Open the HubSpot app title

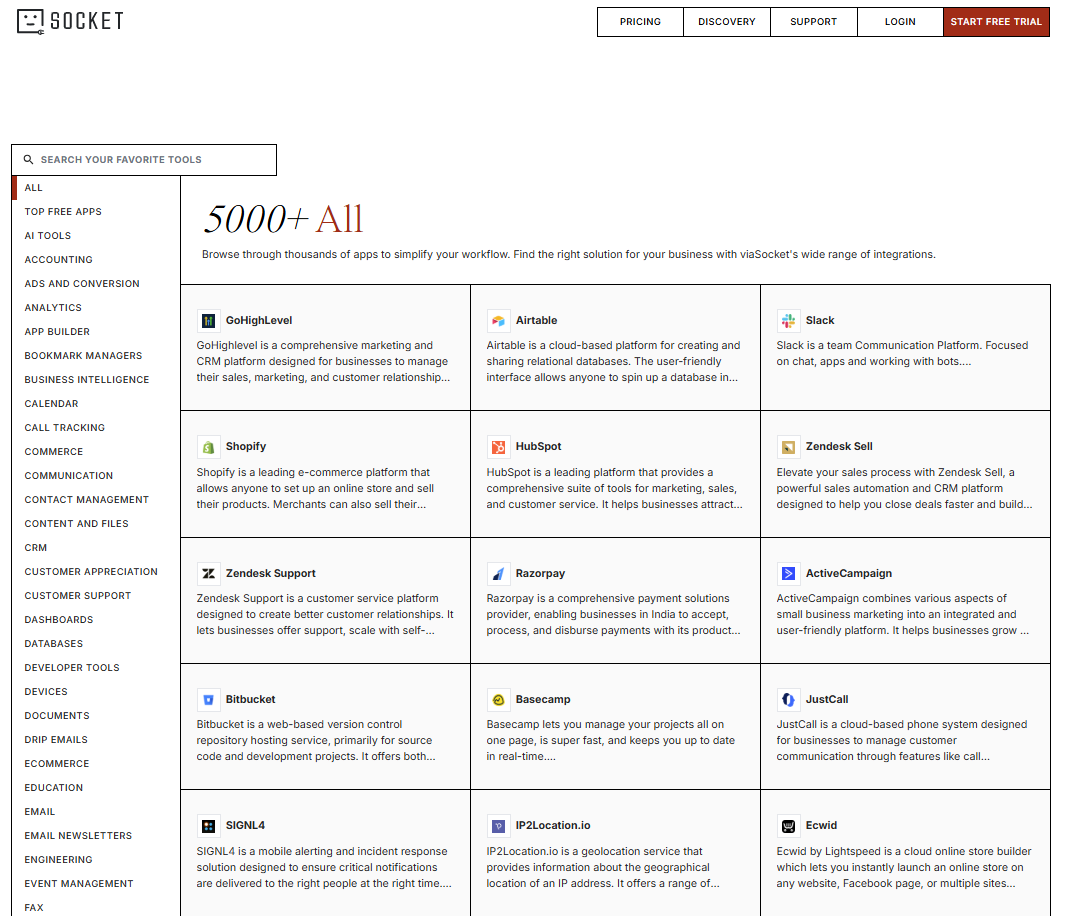[x=538, y=446]
